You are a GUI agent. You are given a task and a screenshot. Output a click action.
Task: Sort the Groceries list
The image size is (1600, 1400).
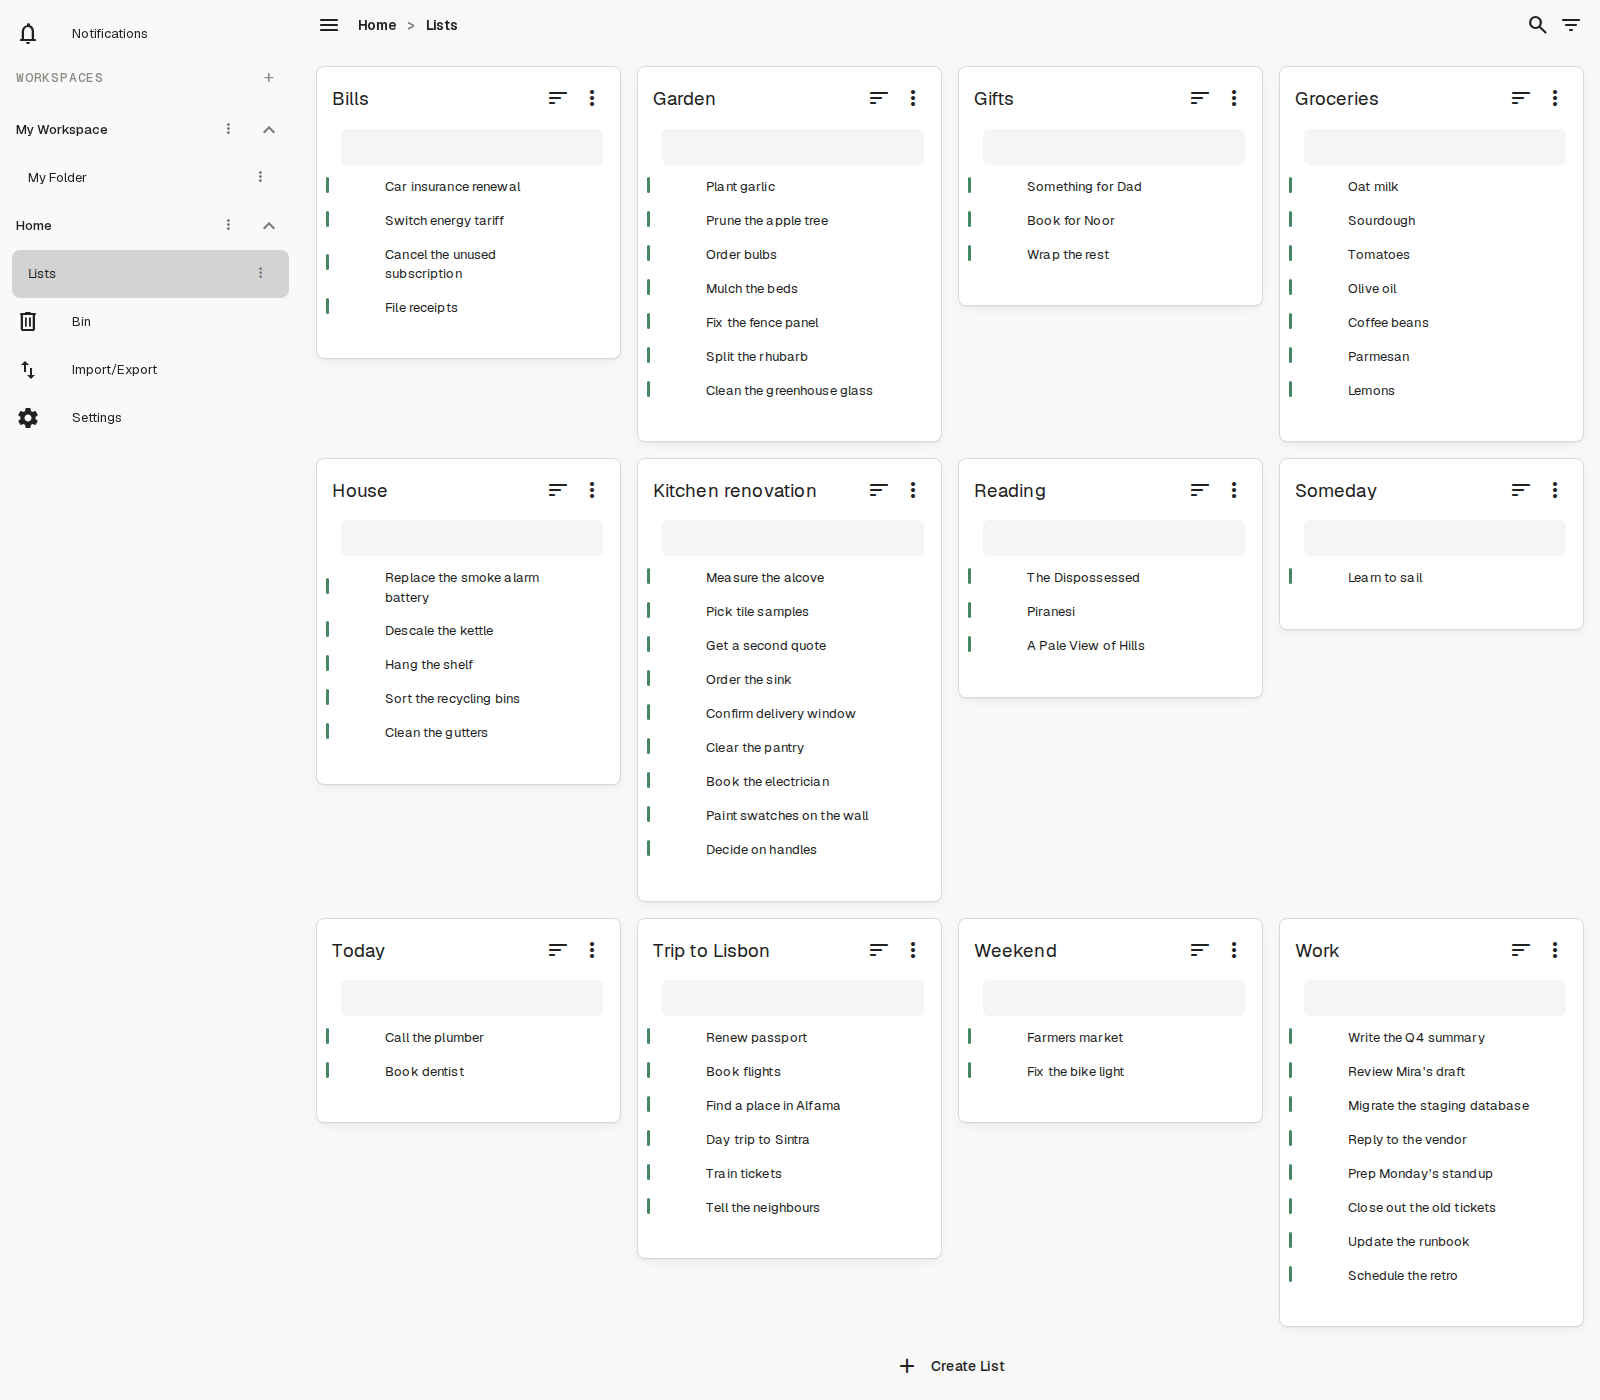[1521, 98]
